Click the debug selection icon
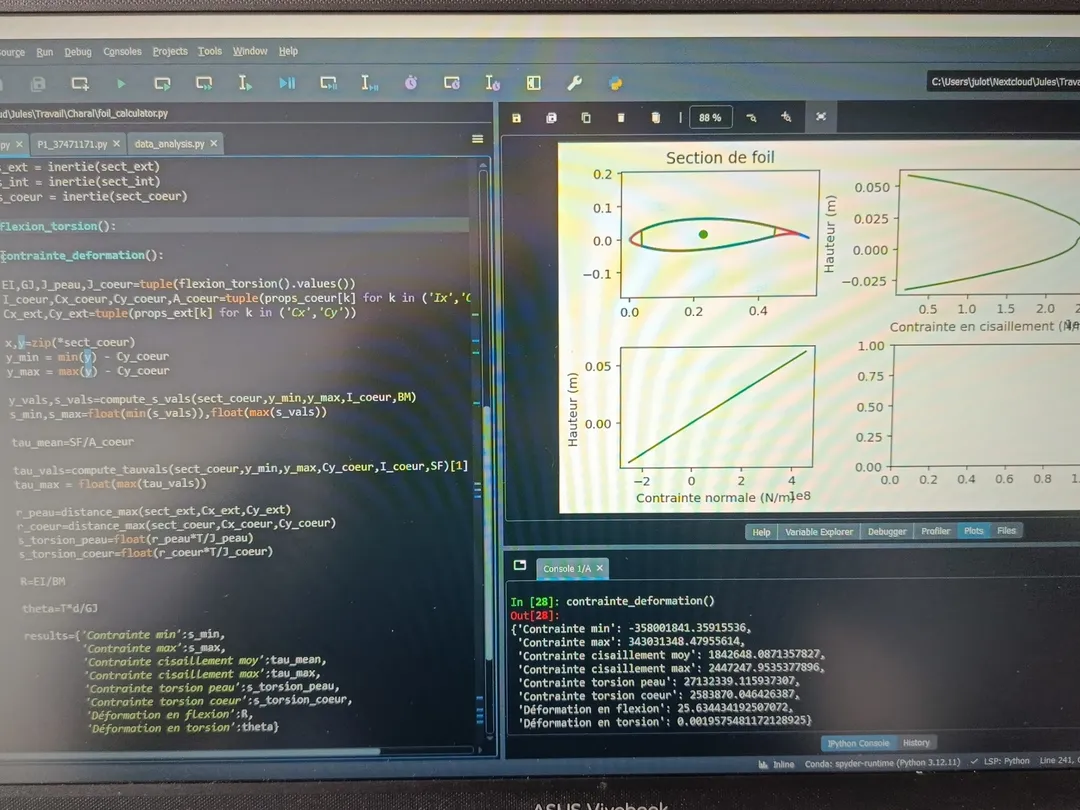The image size is (1080, 810). pos(370,83)
